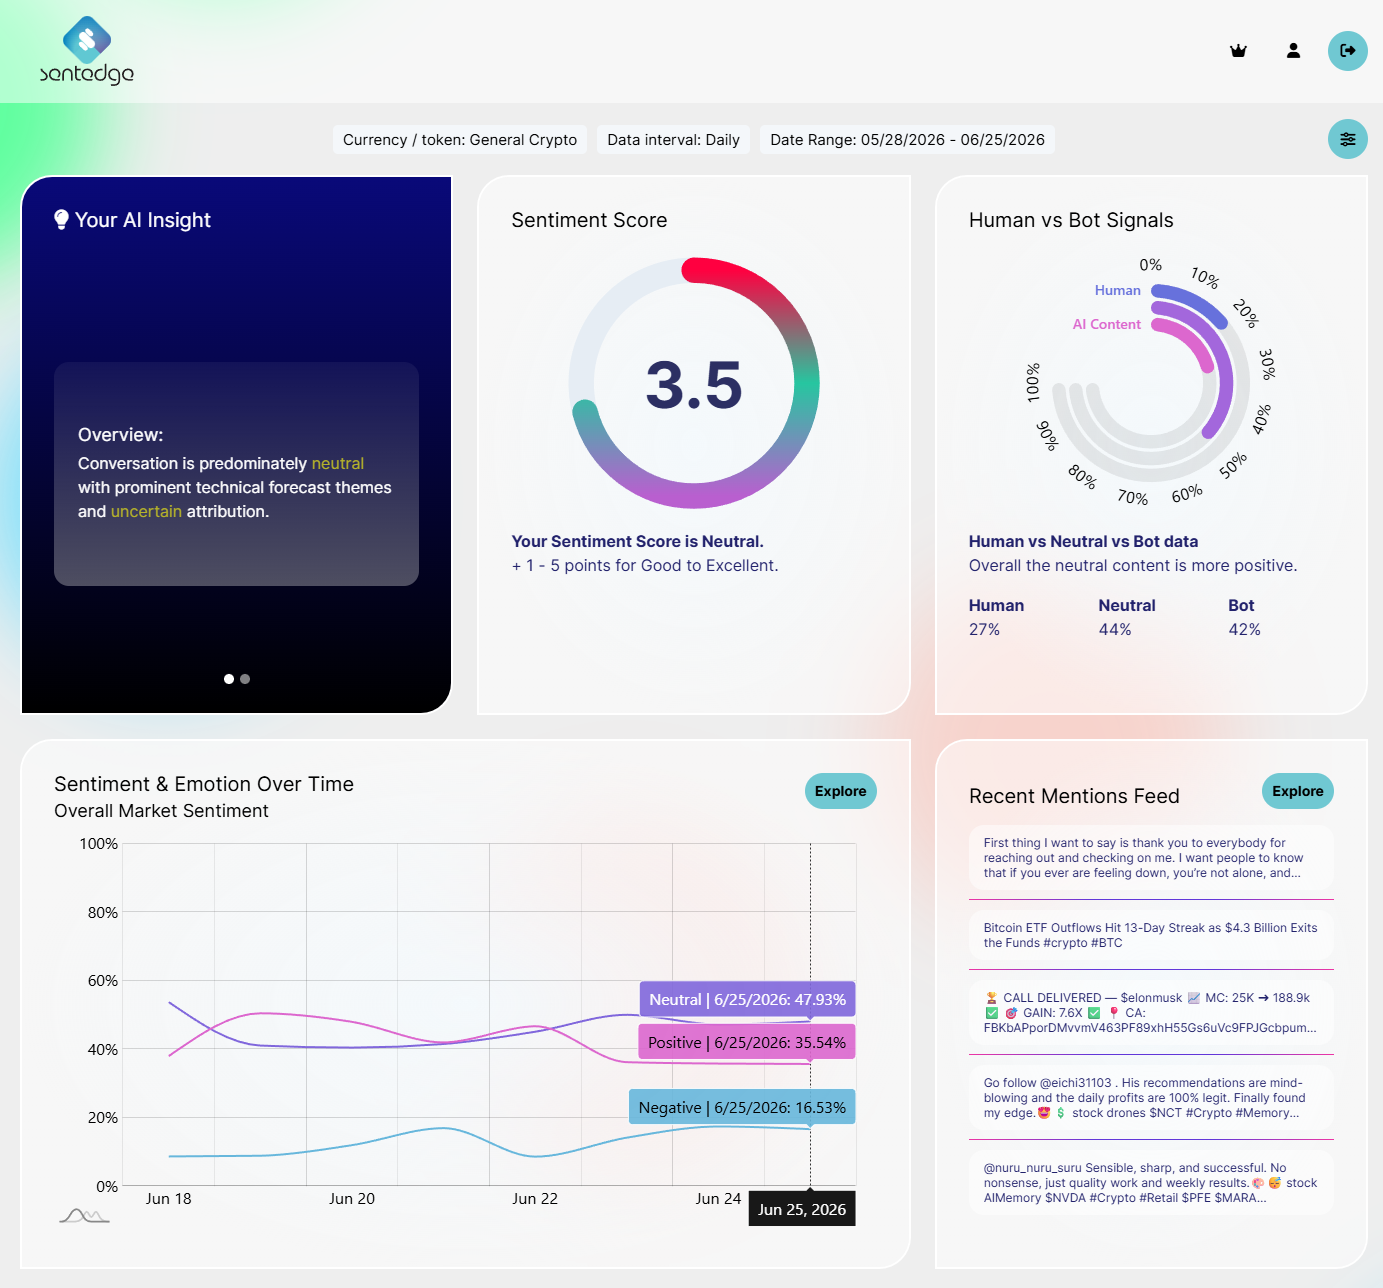Screen dimensions: 1383x1288
Task: Click the Neutral 44% statistic
Action: point(1127,617)
